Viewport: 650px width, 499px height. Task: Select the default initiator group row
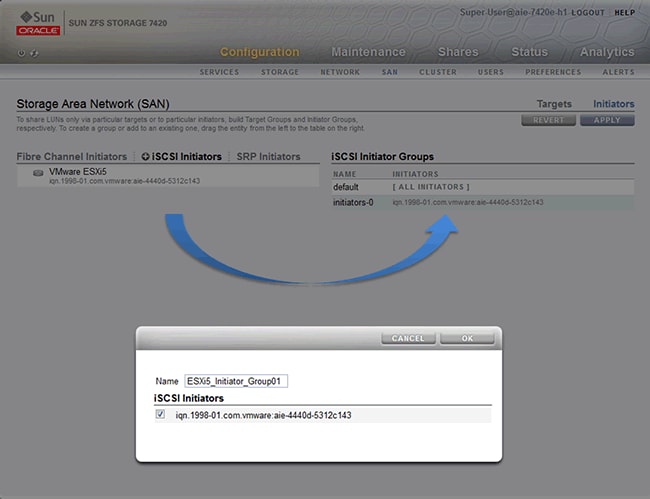coord(483,187)
